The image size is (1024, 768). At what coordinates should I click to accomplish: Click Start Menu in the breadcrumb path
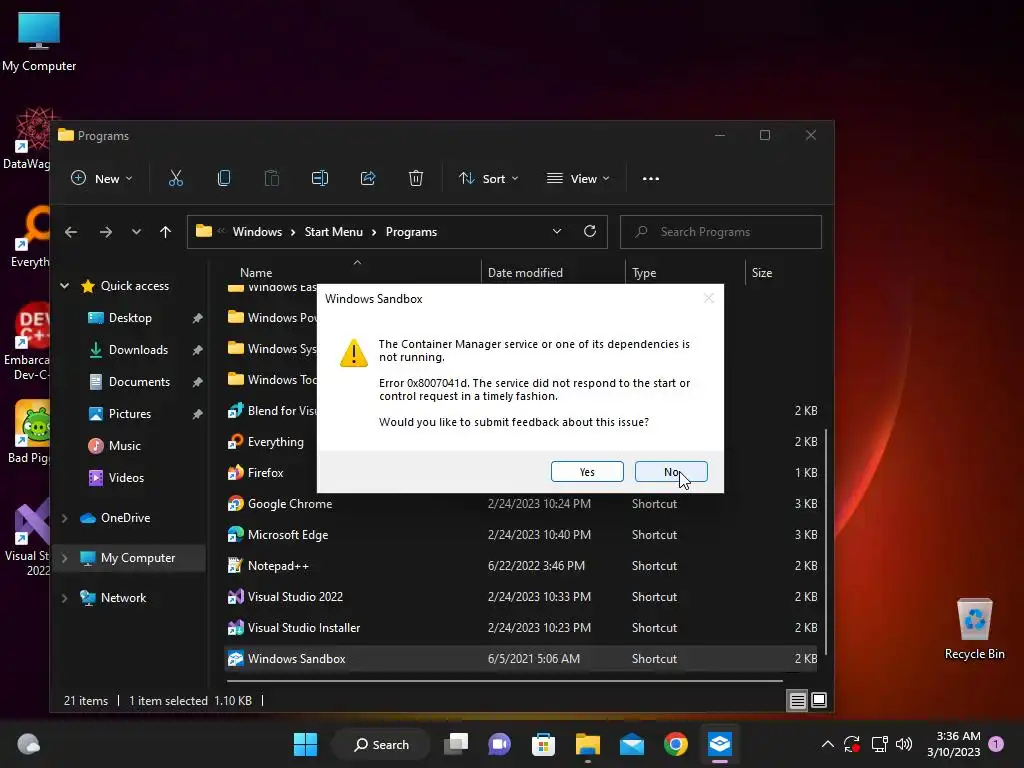pos(333,232)
